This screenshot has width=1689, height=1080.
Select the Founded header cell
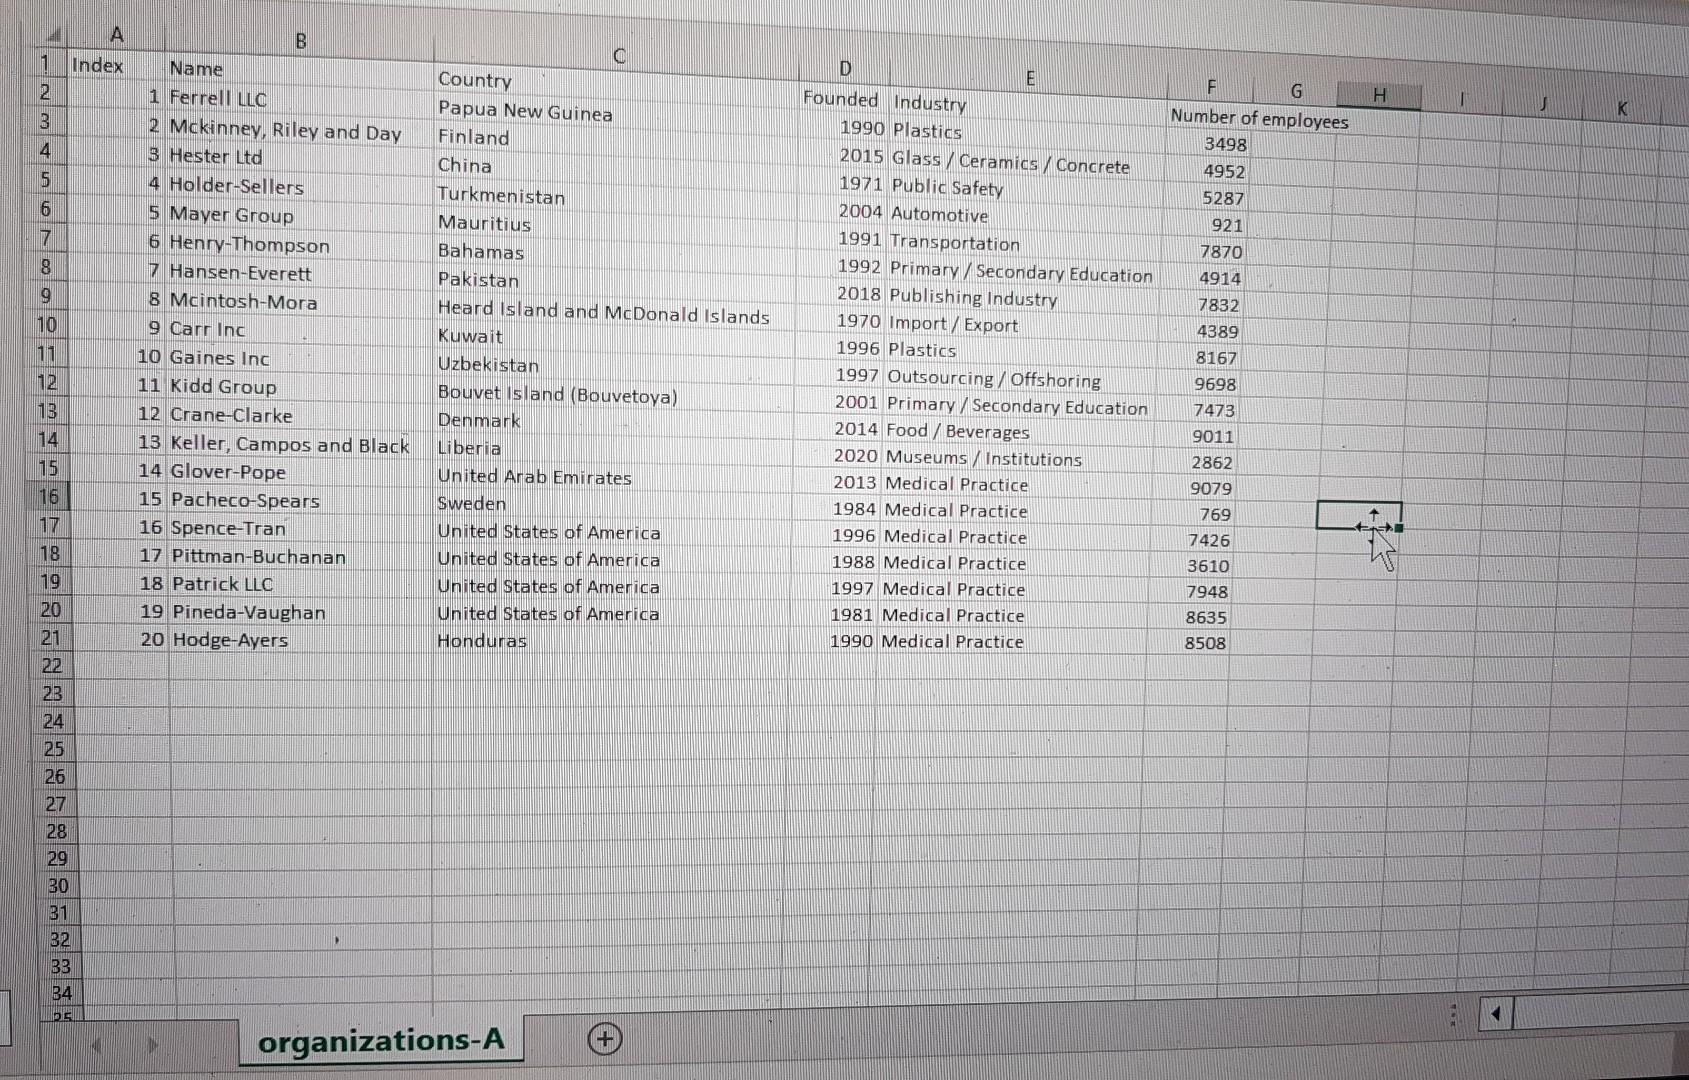pyautogui.click(x=843, y=99)
